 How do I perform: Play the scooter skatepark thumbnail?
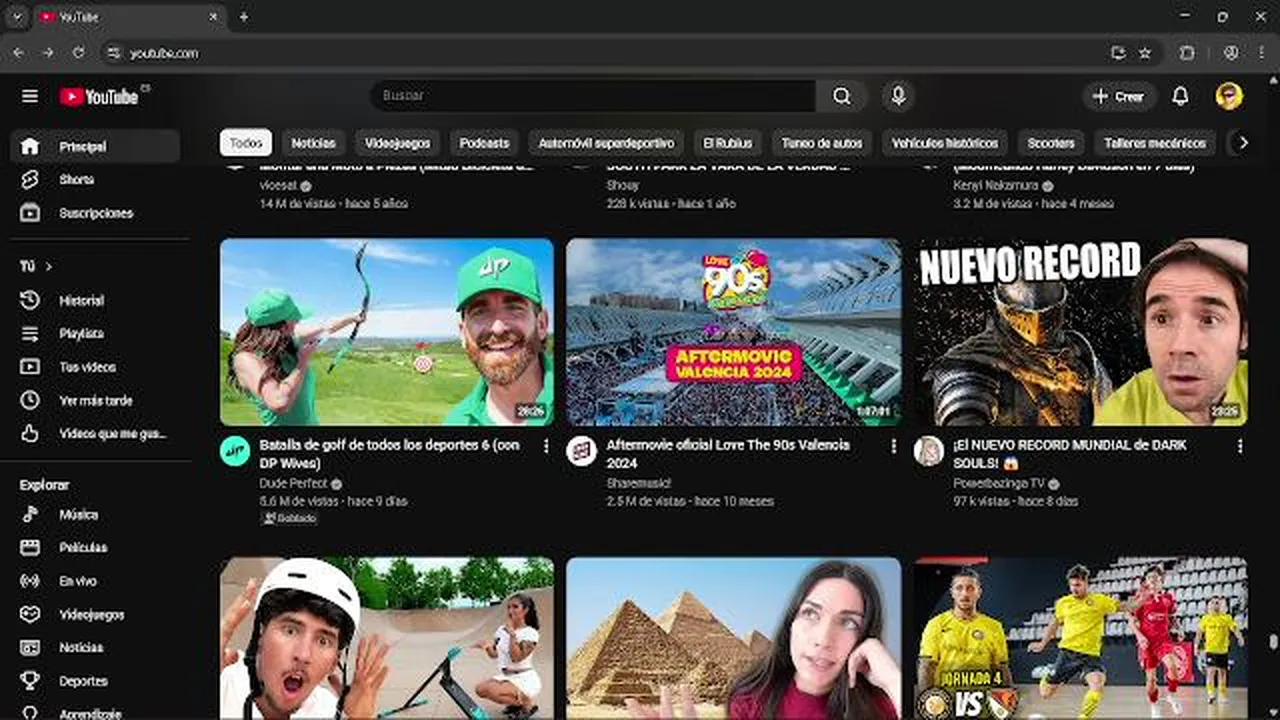point(387,638)
